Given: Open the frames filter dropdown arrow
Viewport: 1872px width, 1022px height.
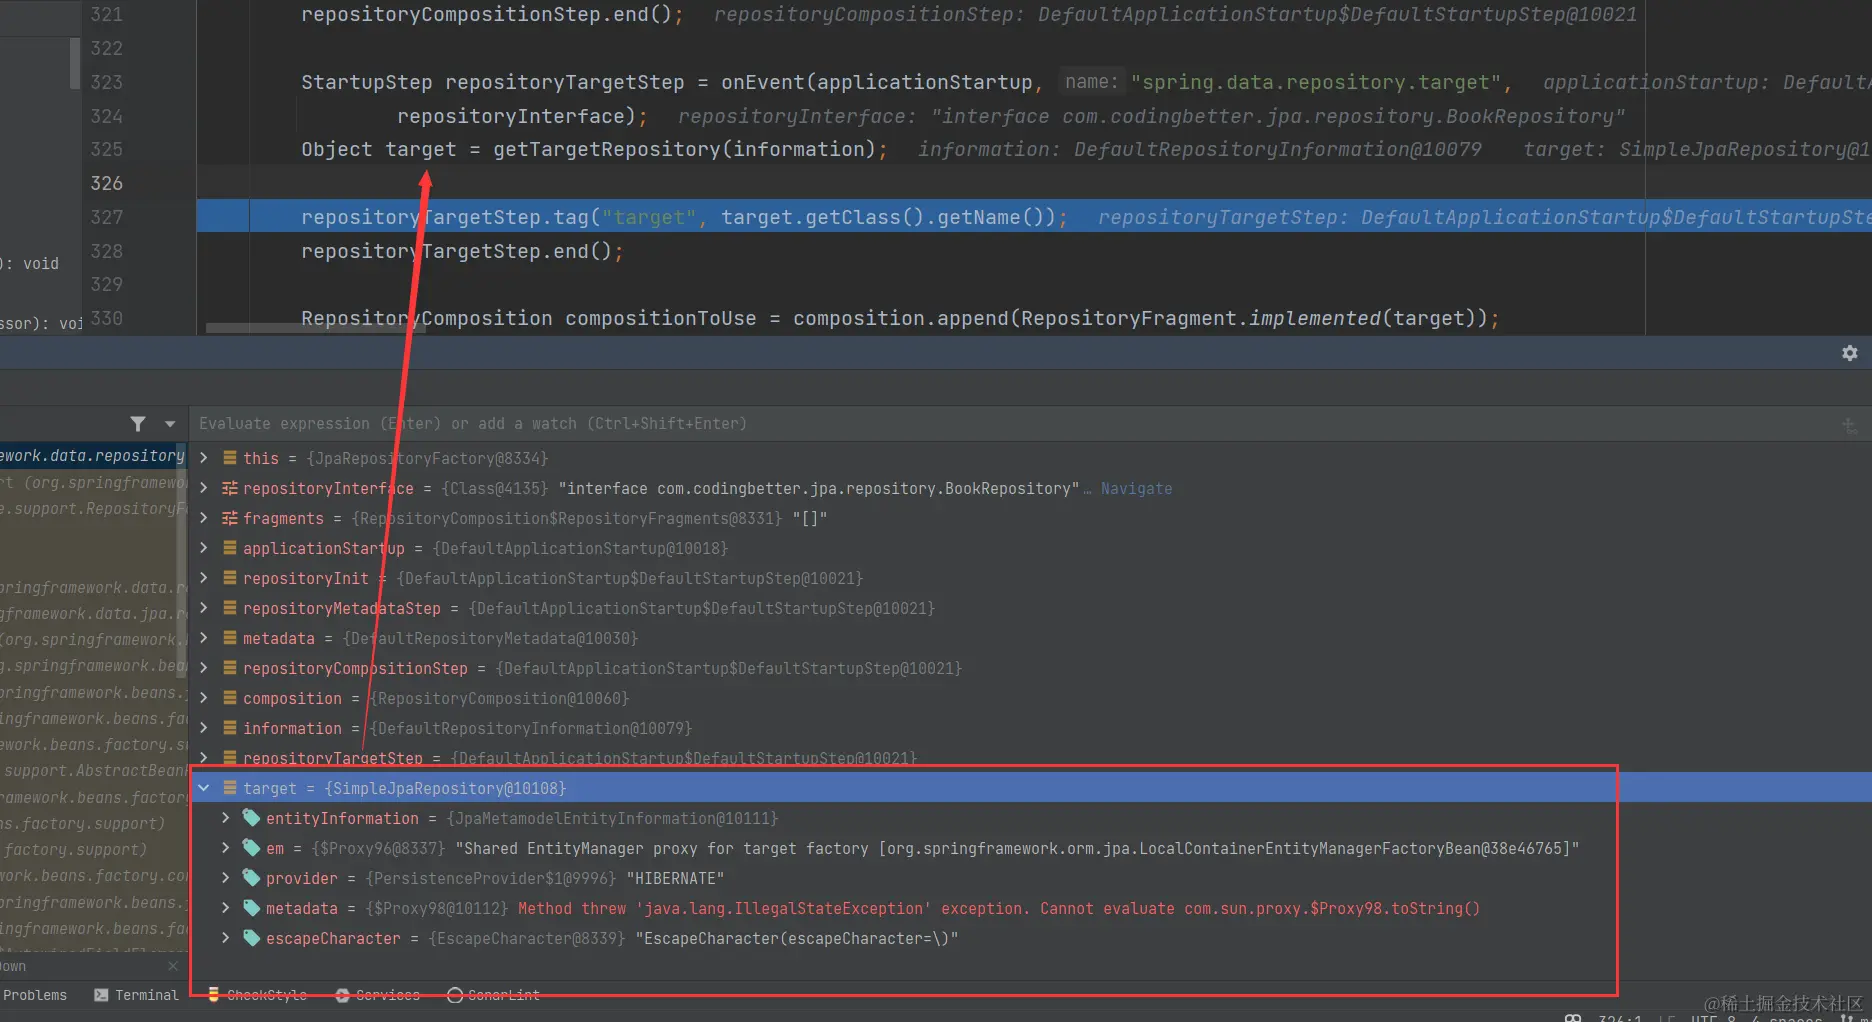Looking at the screenshot, I should 170,424.
